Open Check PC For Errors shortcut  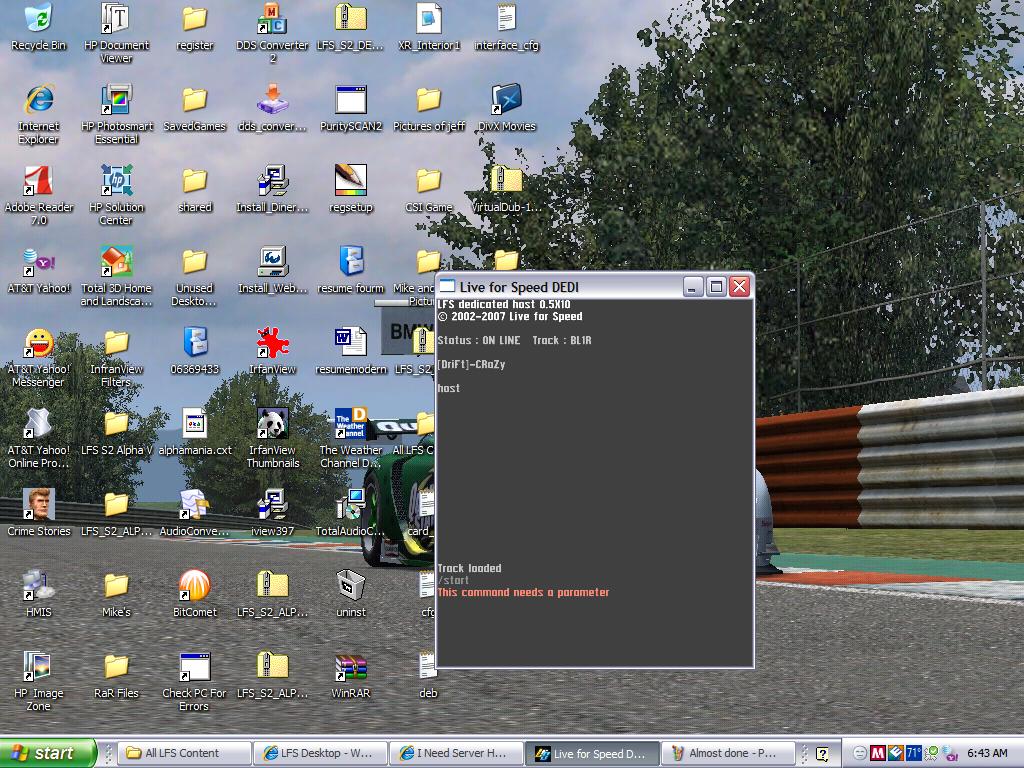click(x=195, y=666)
